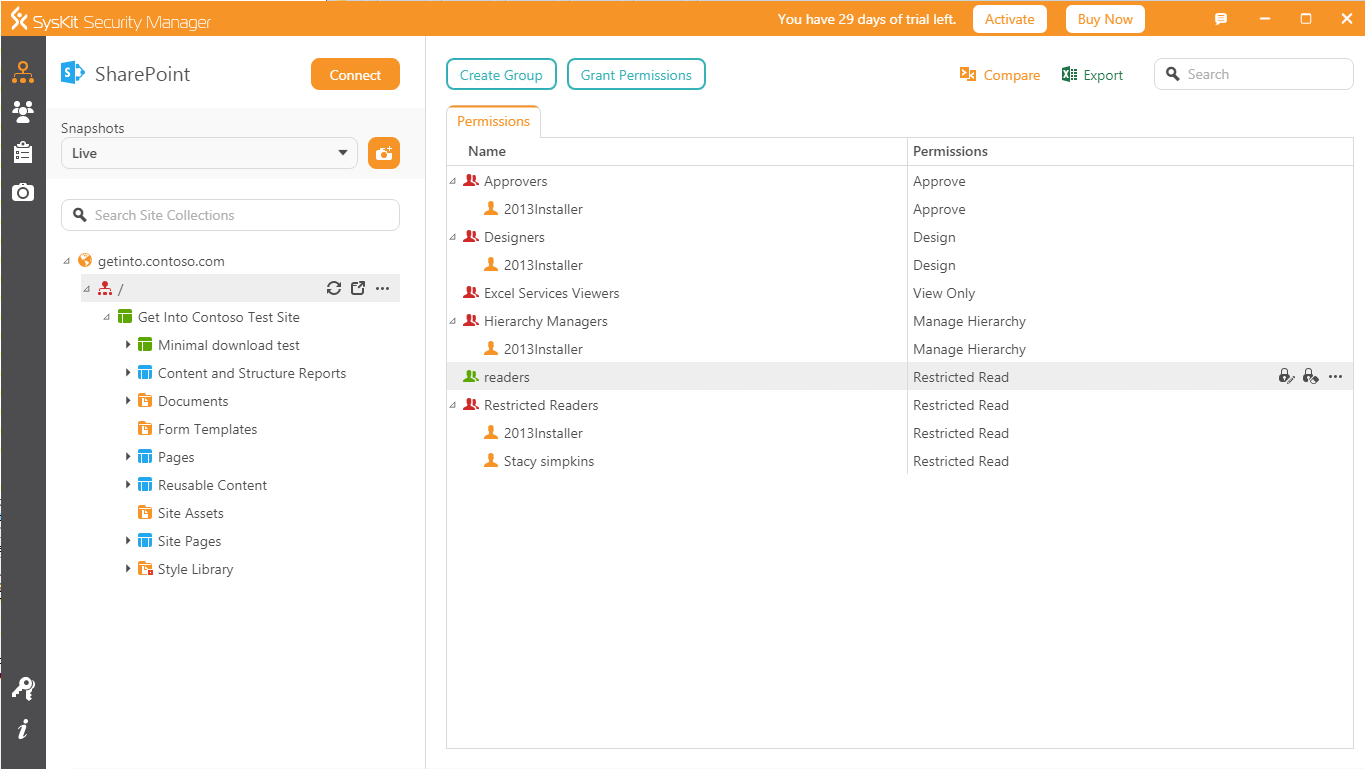Collapse Get Into Contoso Test Site
Image resolution: width=1365 pixels, height=769 pixels.
click(107, 317)
